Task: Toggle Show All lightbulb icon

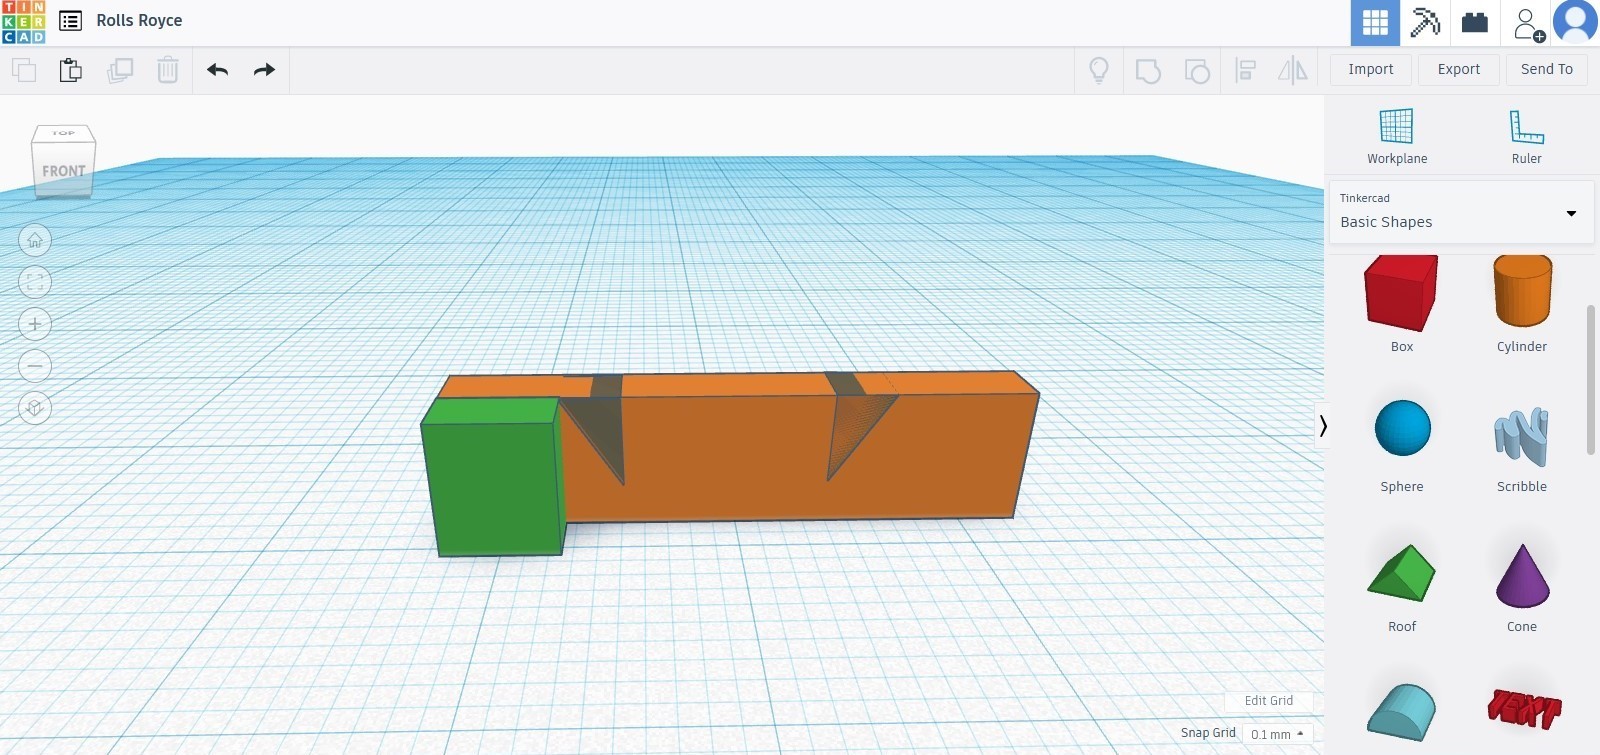Action: tap(1099, 70)
